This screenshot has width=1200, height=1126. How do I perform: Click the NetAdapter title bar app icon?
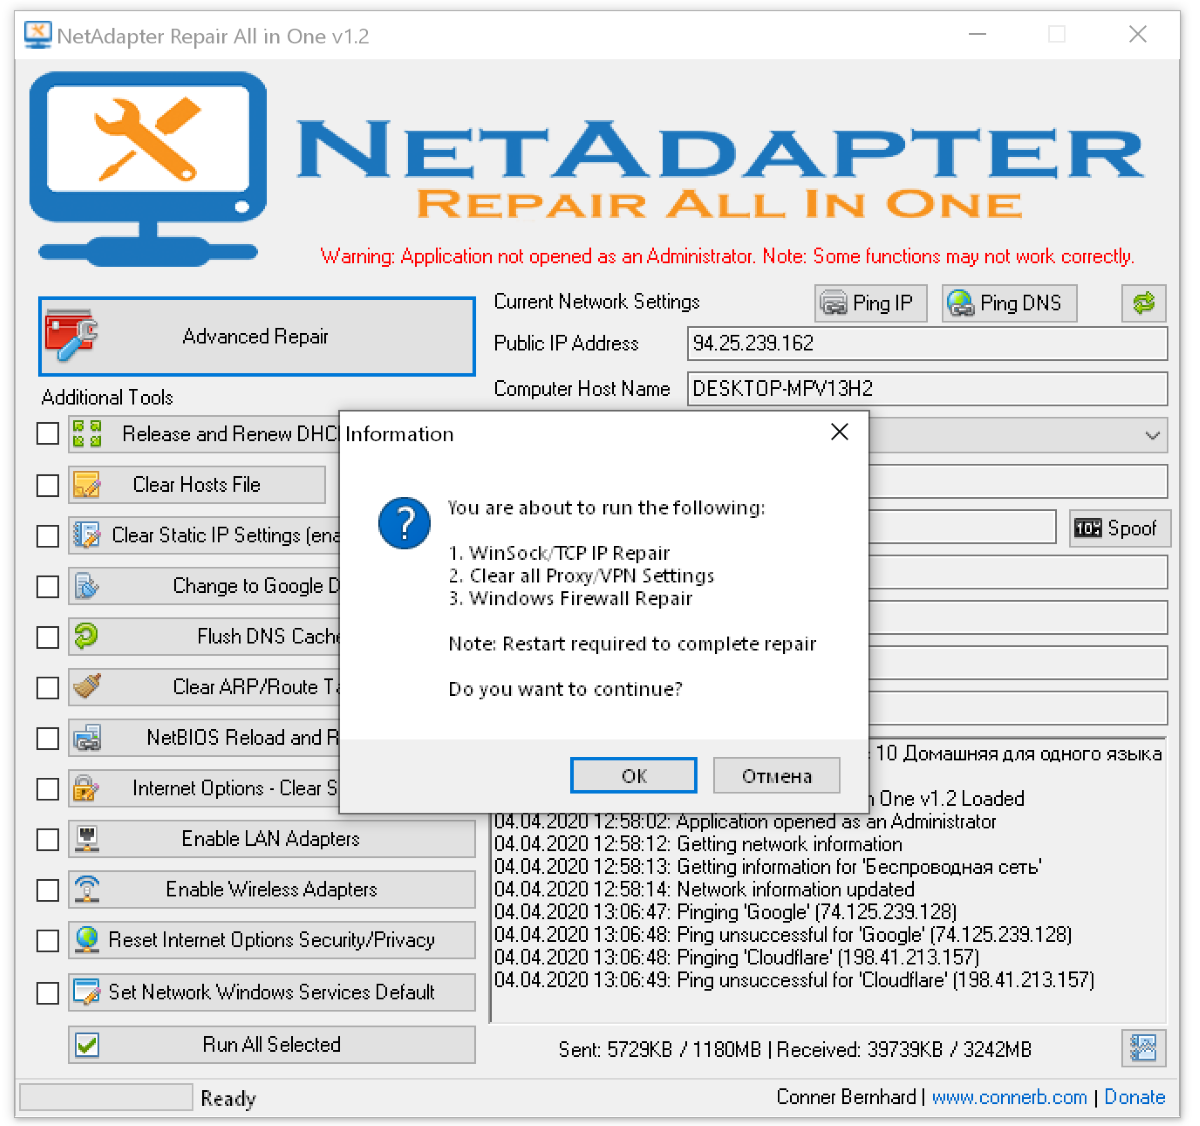click(x=37, y=35)
